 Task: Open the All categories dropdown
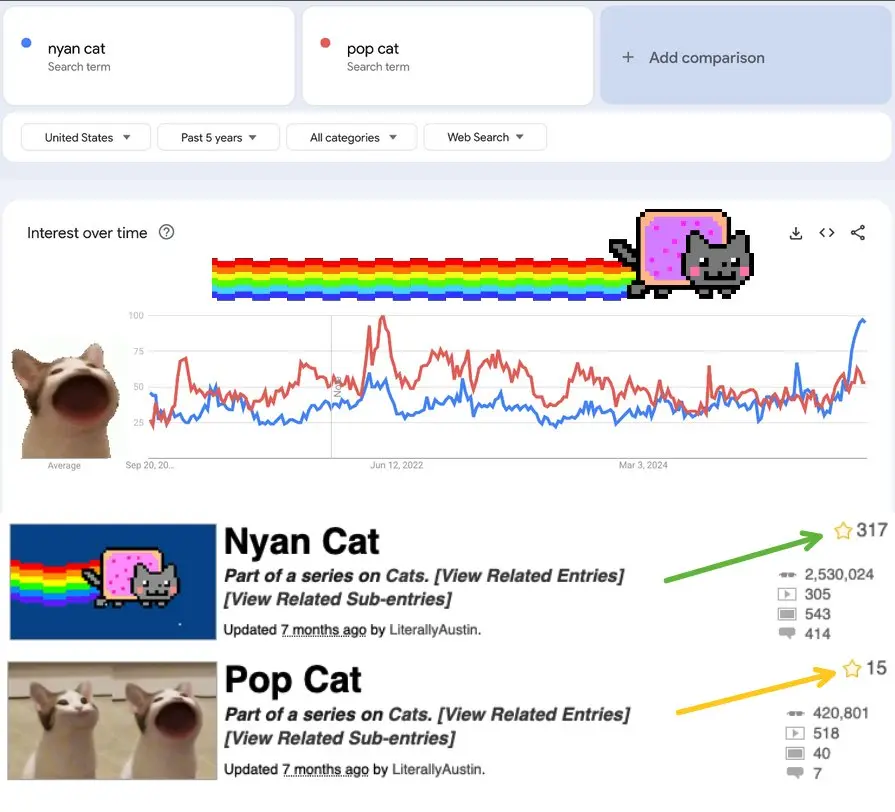click(x=352, y=138)
